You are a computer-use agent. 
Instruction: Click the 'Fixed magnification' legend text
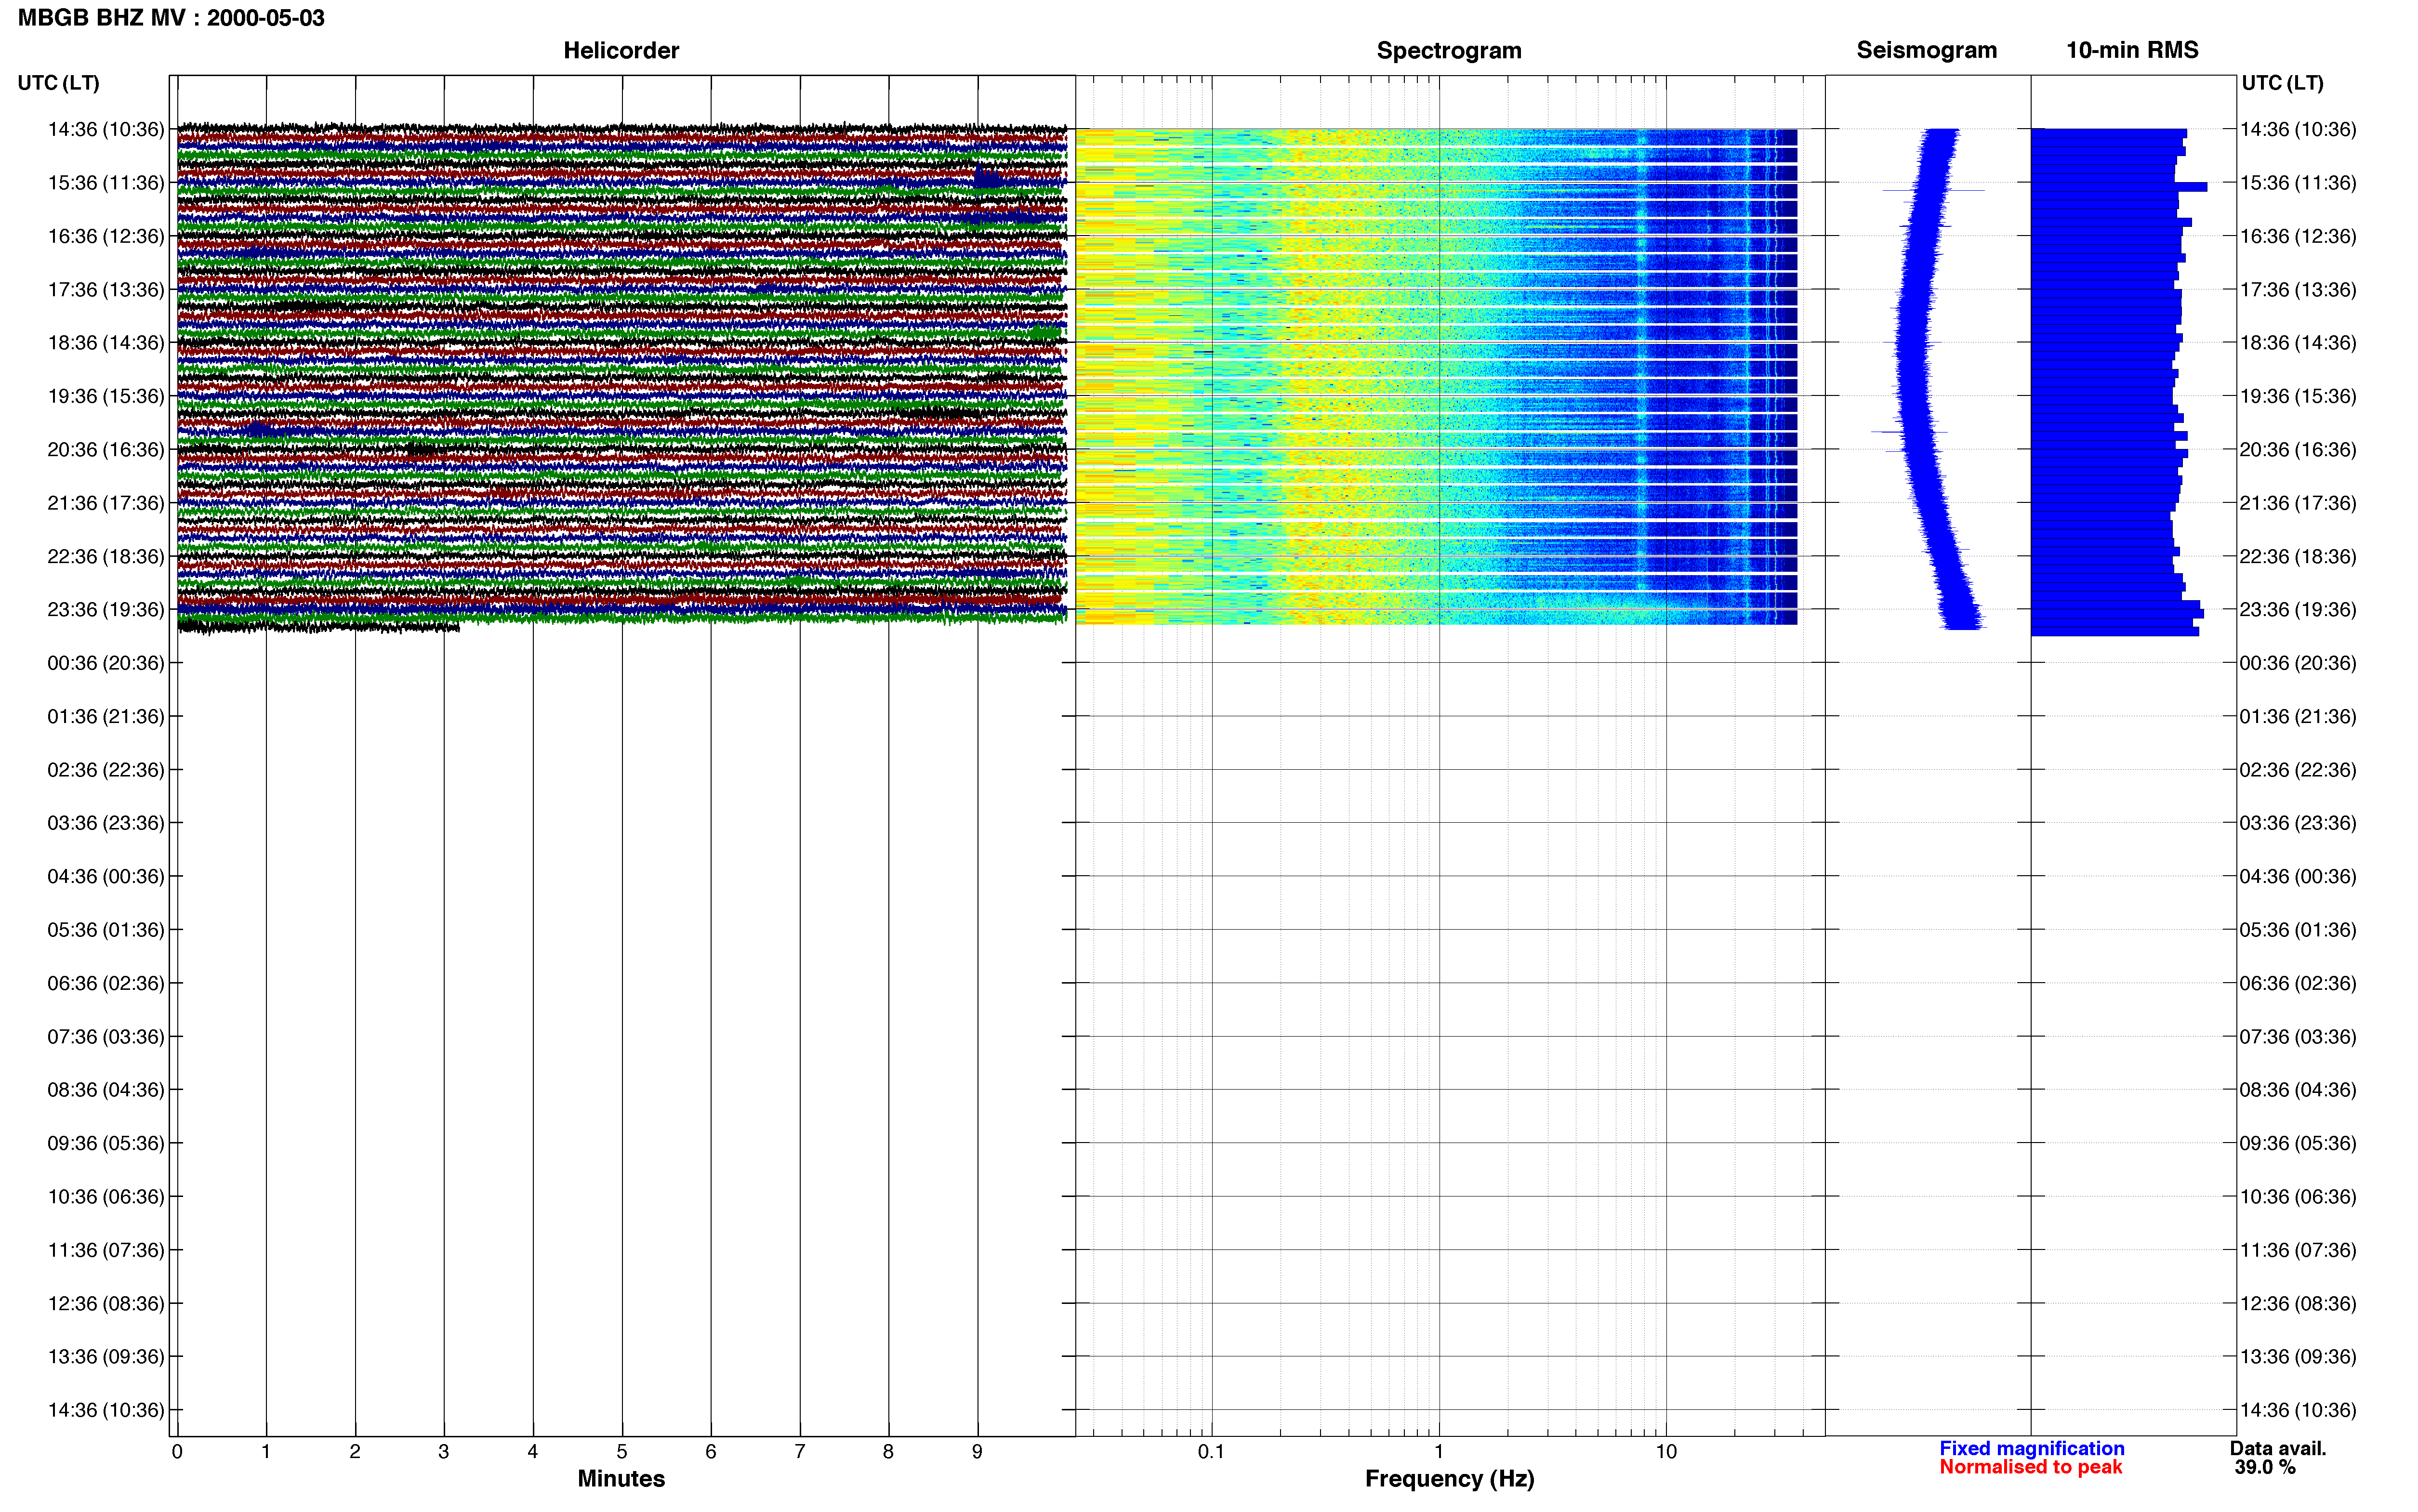coord(2031,1448)
